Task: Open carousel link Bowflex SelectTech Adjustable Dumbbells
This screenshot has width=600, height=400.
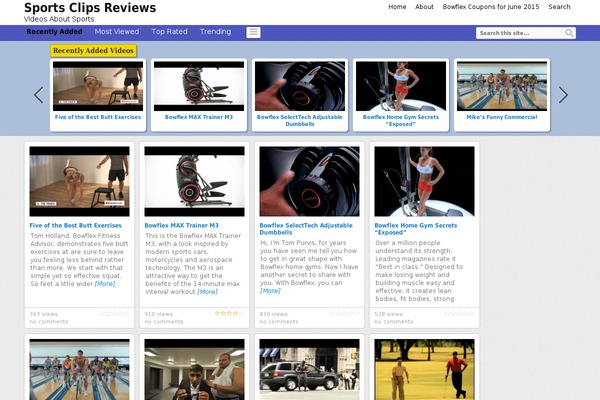Action: [x=300, y=121]
